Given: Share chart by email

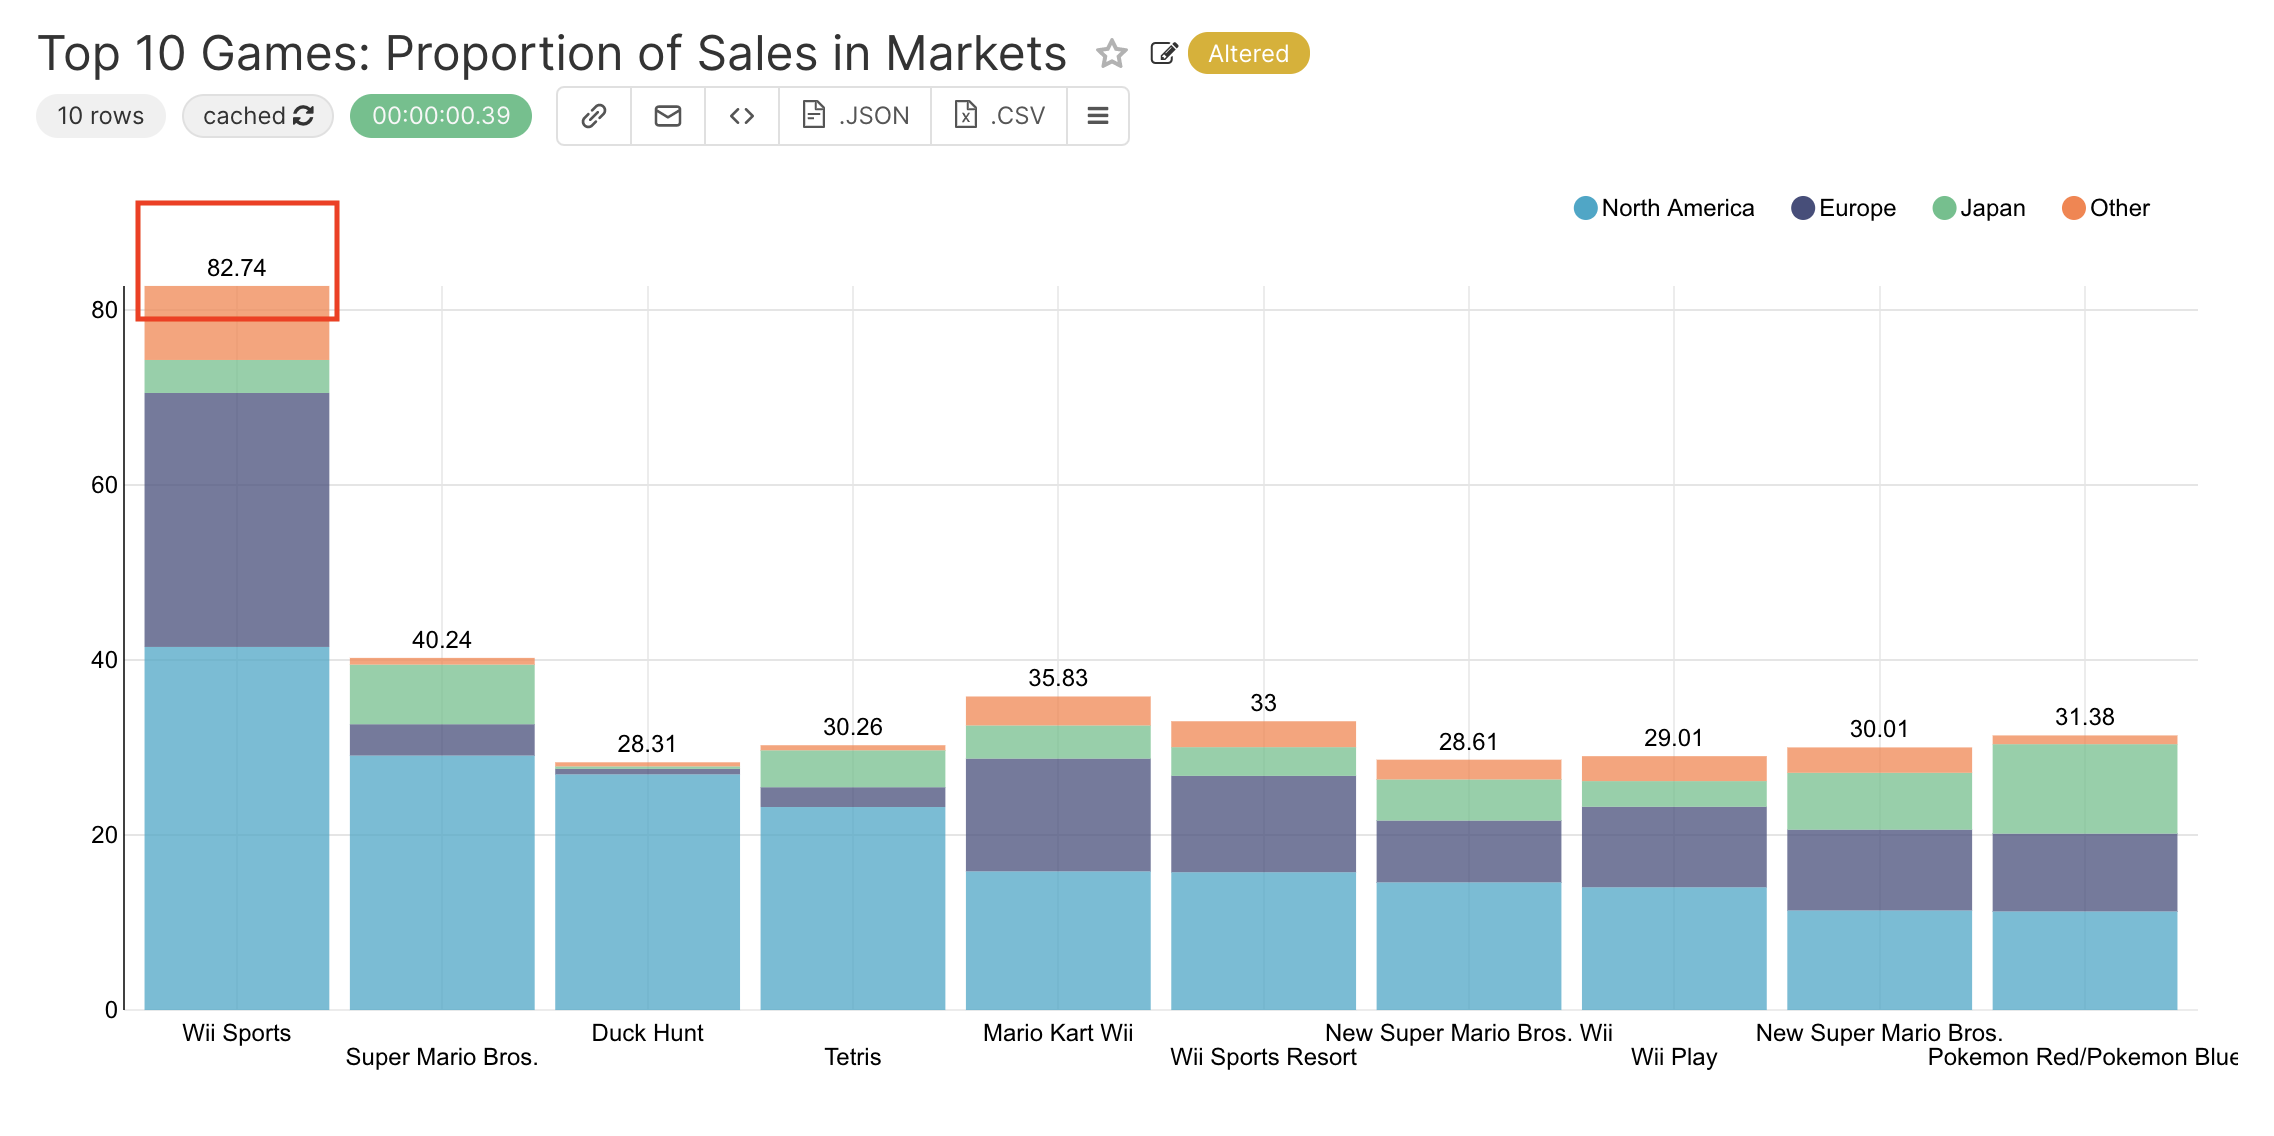Looking at the screenshot, I should (668, 116).
